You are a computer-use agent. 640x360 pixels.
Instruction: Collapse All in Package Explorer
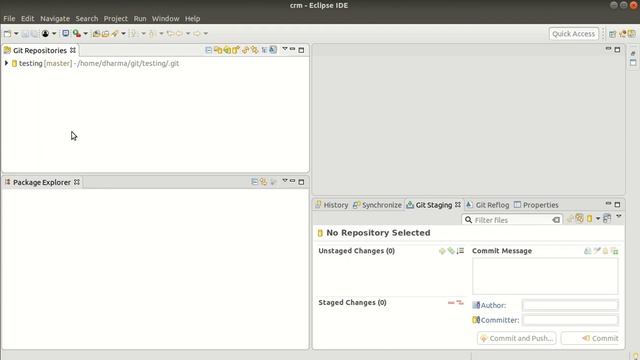[254, 182]
